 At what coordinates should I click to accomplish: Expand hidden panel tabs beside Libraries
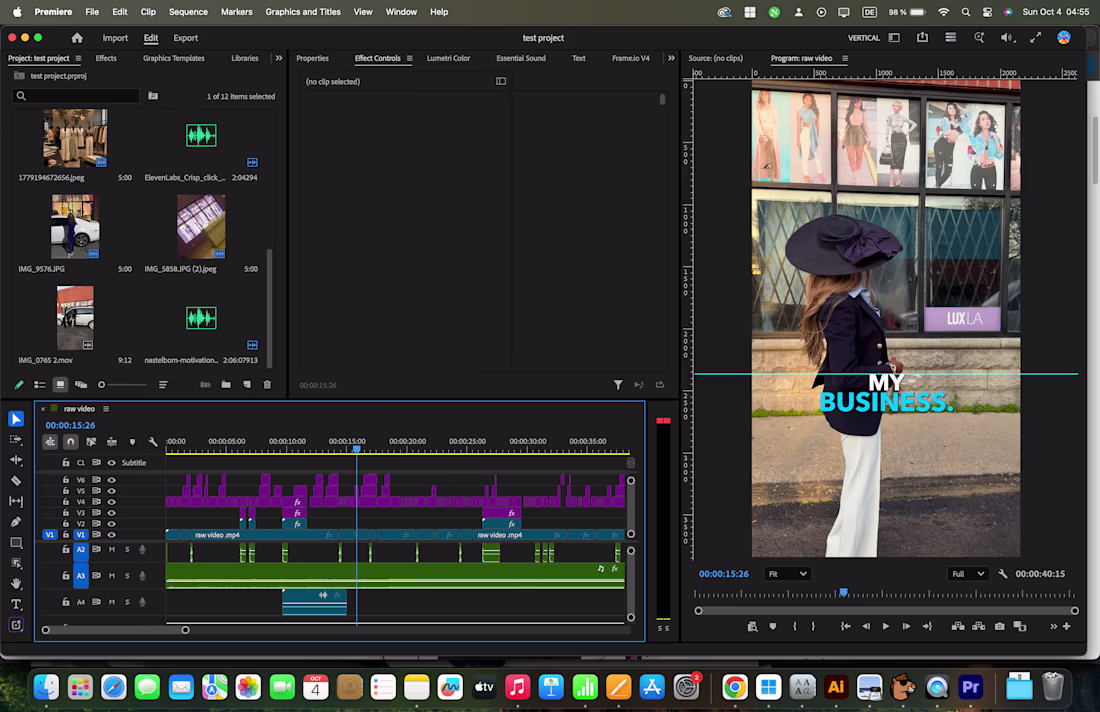coord(279,58)
